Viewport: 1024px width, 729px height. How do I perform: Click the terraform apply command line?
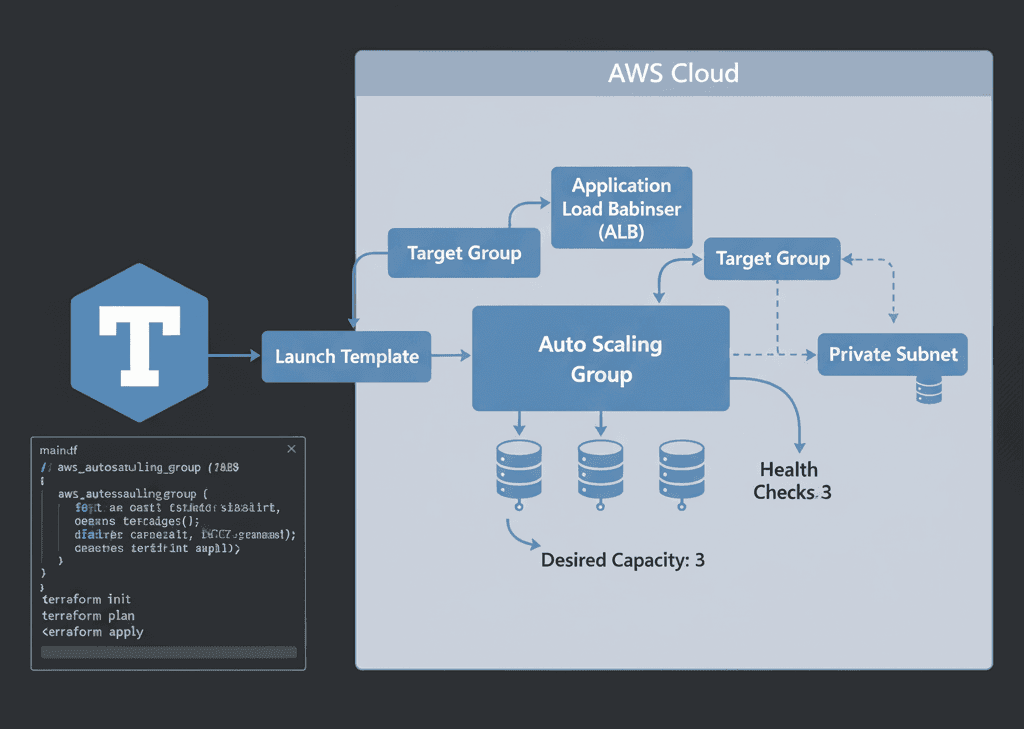tap(92, 632)
